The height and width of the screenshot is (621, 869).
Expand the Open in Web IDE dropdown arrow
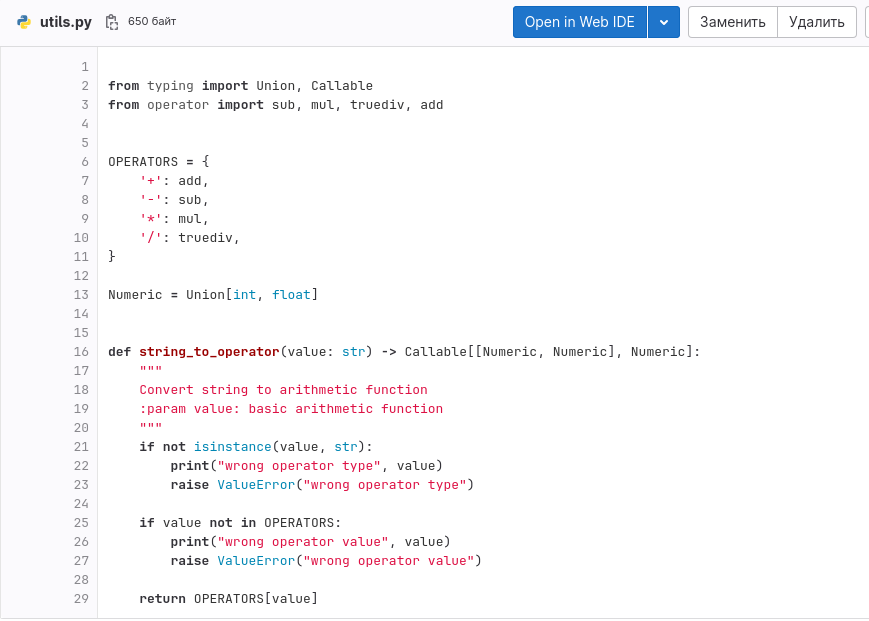coord(664,22)
